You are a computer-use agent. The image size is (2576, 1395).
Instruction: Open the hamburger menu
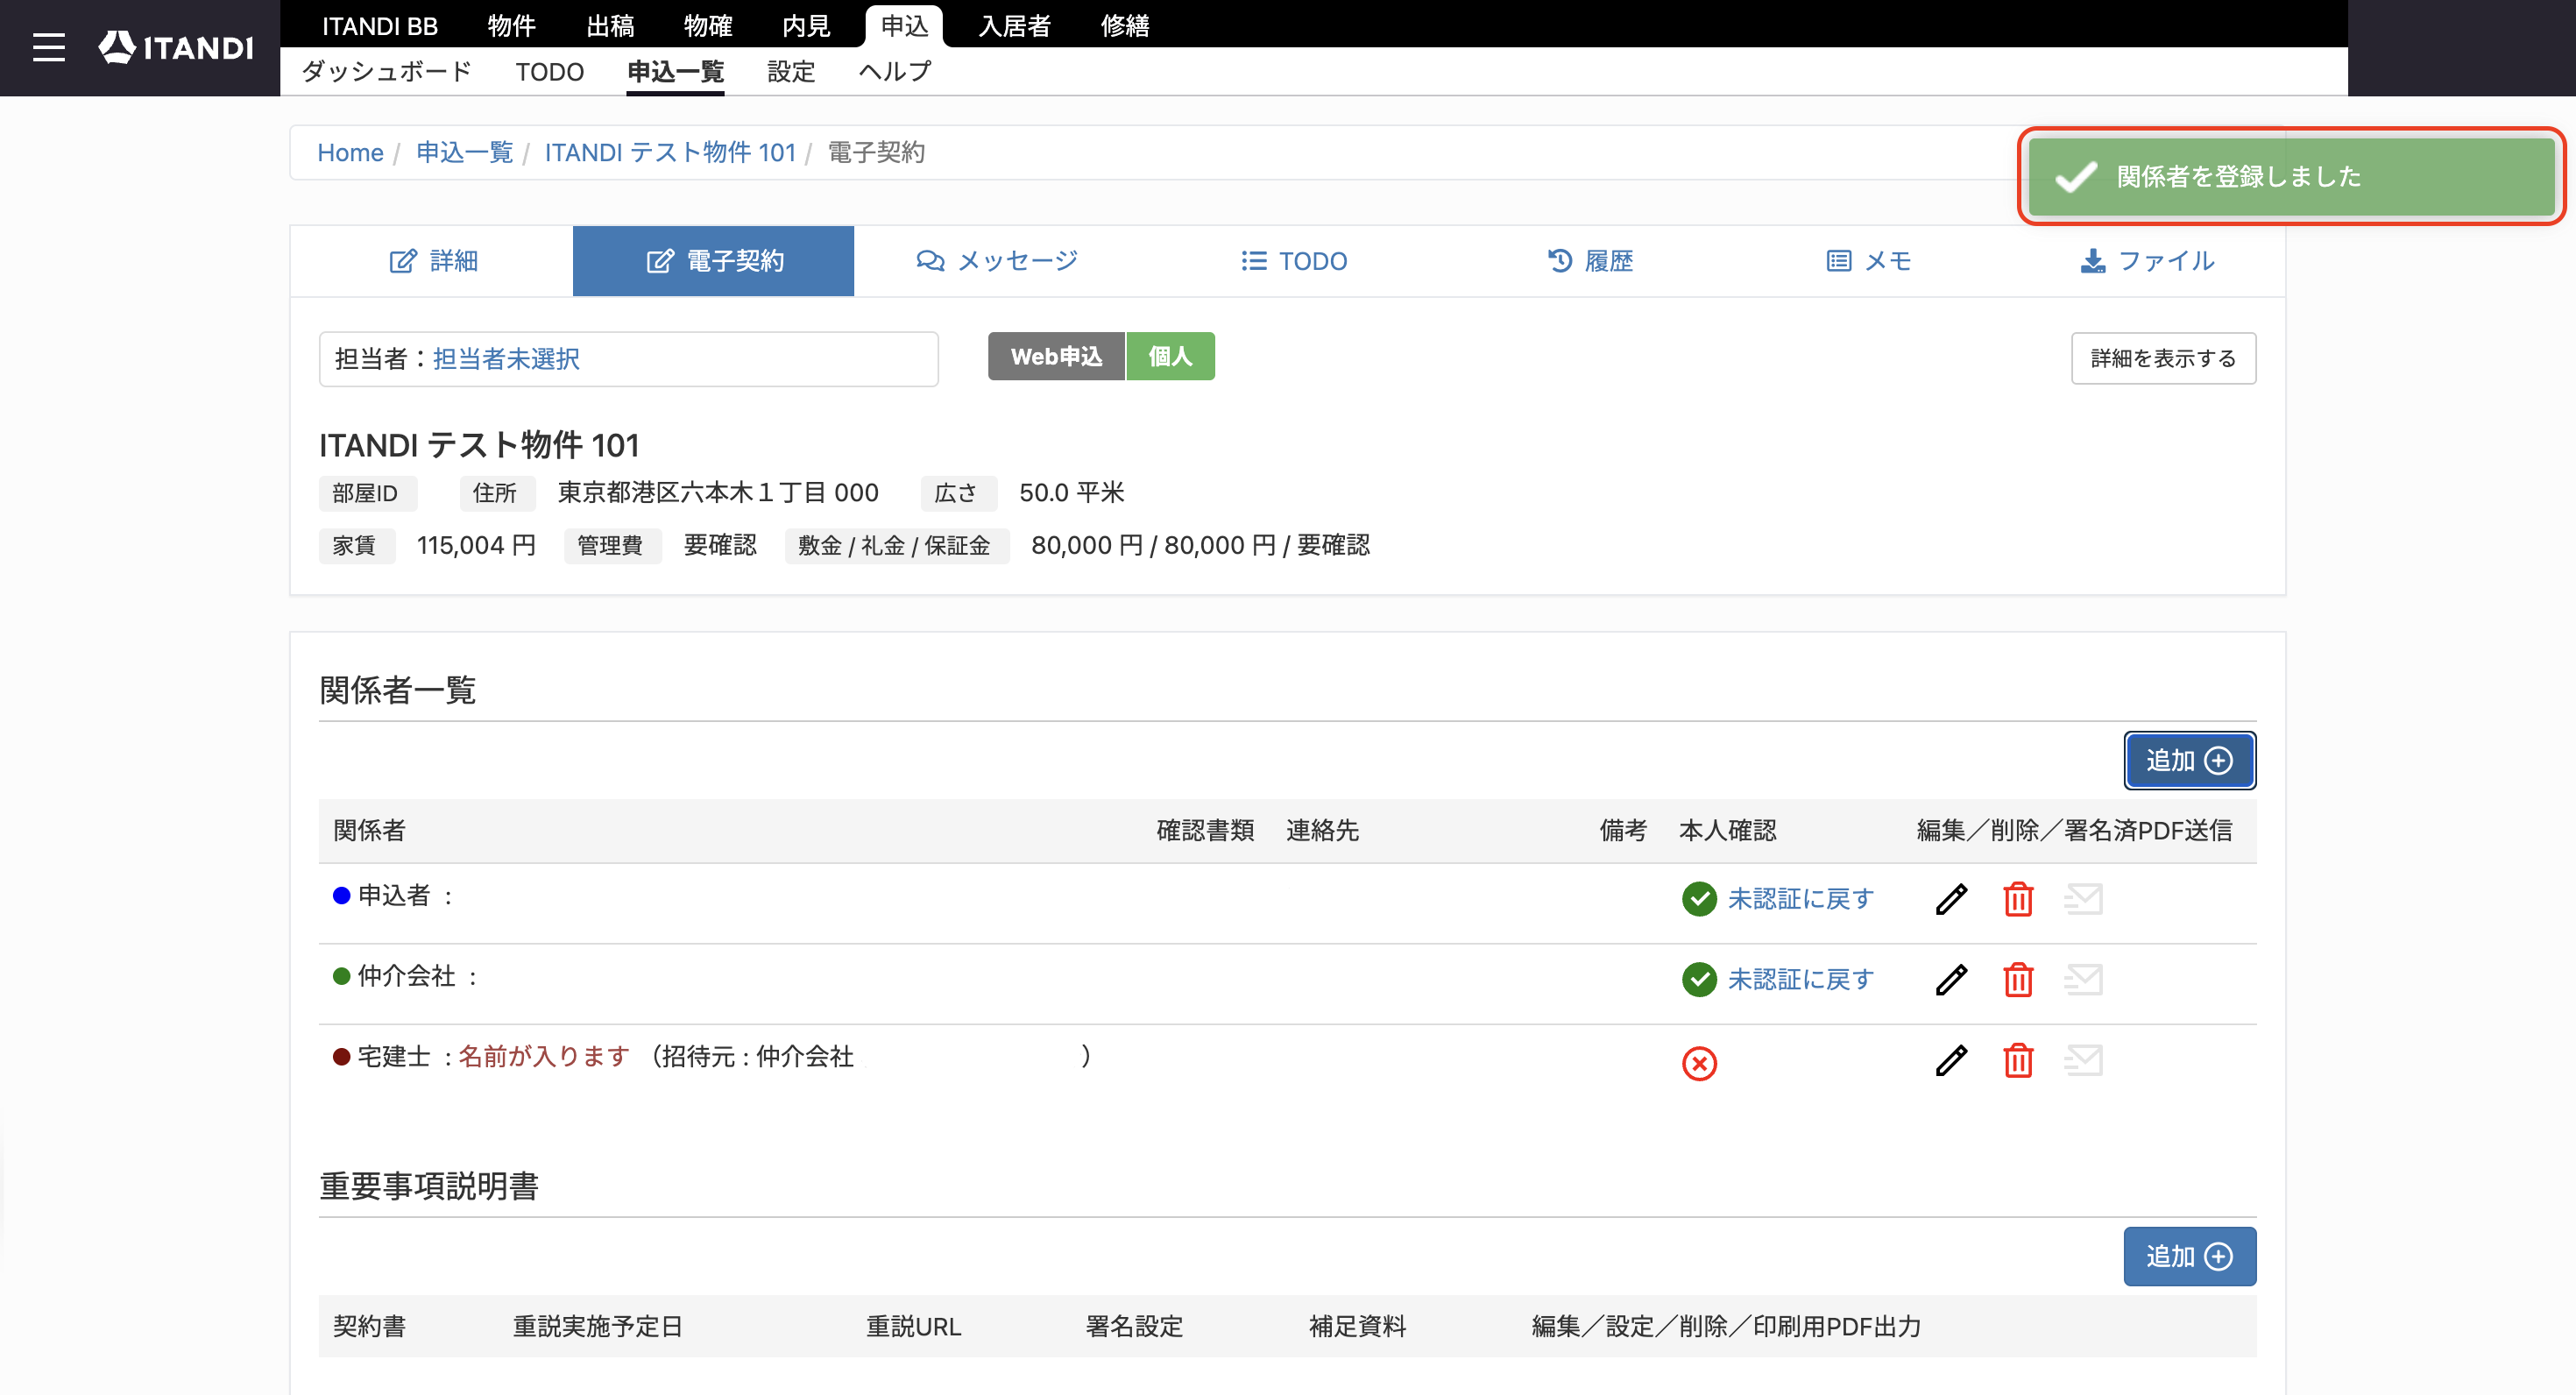[48, 47]
